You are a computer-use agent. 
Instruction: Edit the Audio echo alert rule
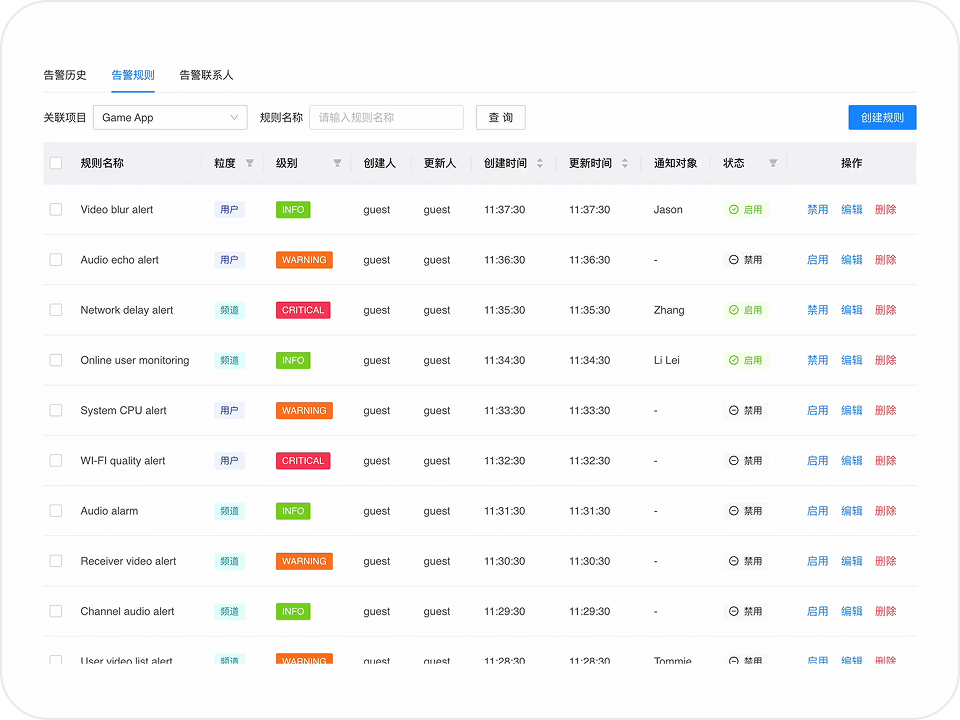(852, 260)
